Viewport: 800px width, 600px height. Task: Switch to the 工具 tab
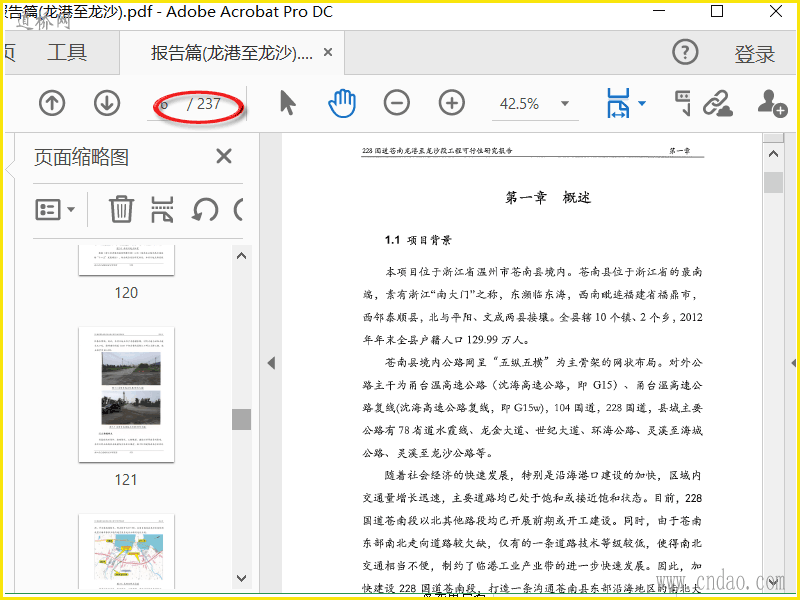tap(67, 53)
